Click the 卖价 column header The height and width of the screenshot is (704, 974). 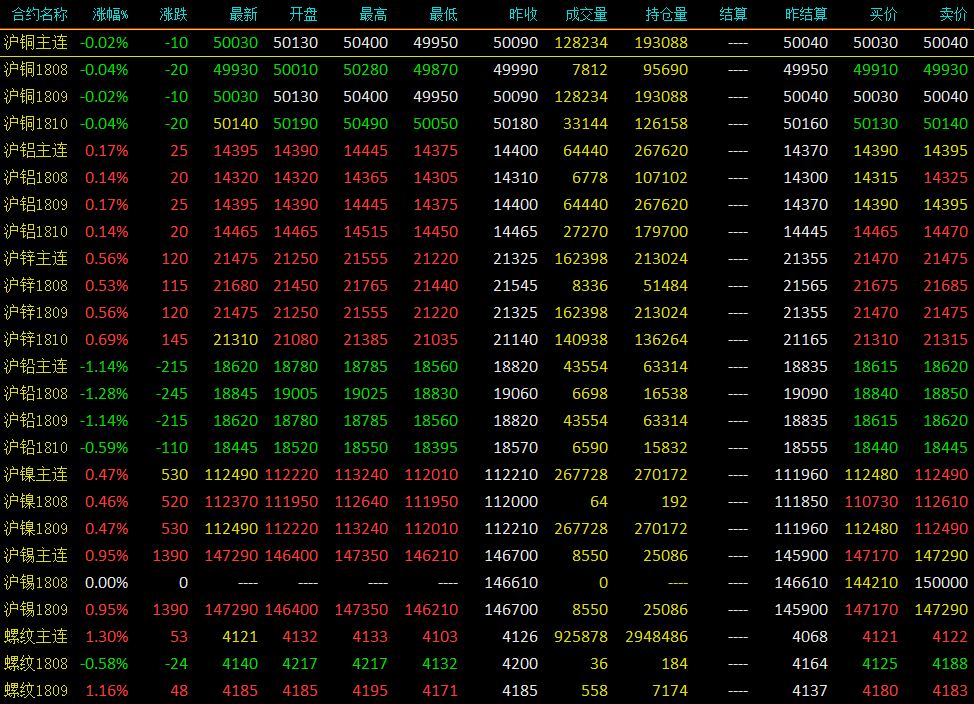click(954, 14)
